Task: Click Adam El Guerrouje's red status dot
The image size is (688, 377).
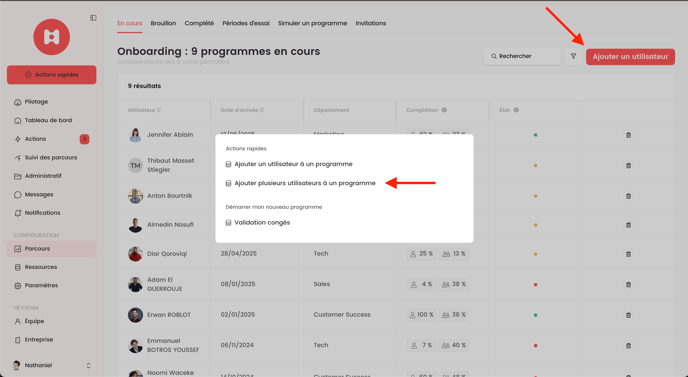Action: tap(535, 285)
